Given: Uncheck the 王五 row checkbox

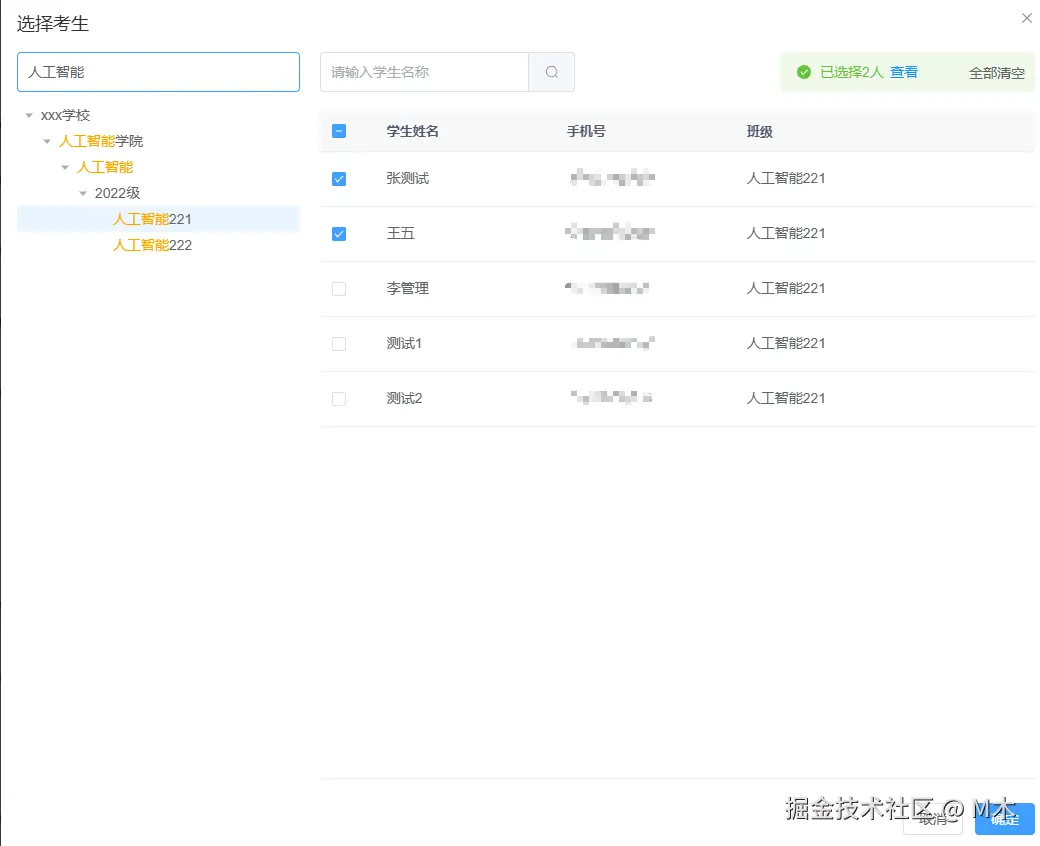Looking at the screenshot, I should pyautogui.click(x=339, y=234).
